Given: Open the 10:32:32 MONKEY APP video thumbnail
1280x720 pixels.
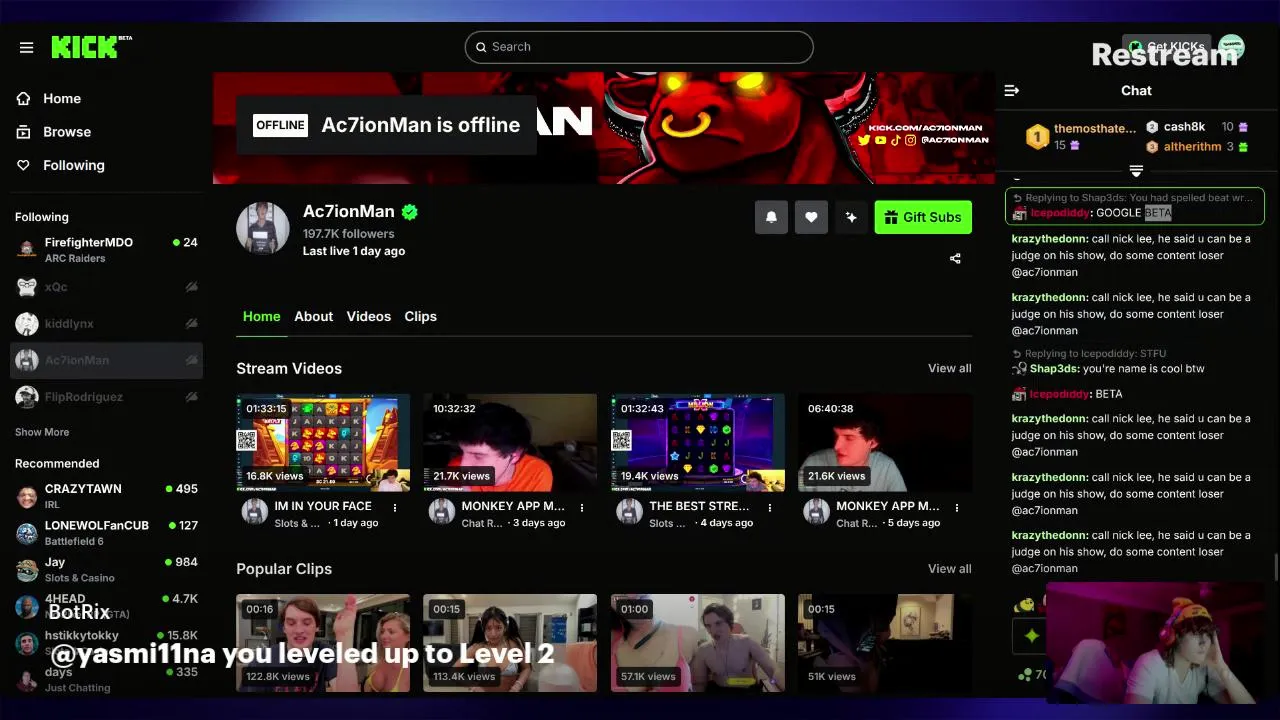Looking at the screenshot, I should 510,443.
